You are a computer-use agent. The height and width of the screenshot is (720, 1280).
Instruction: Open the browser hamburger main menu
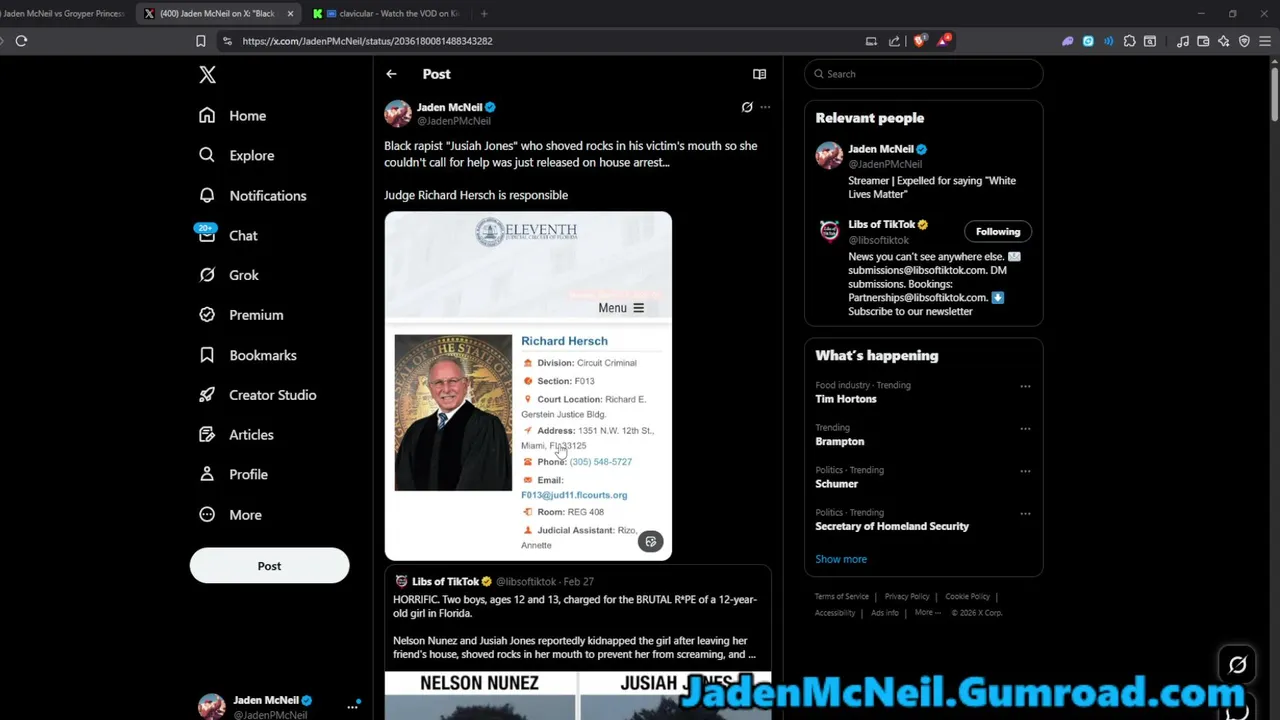click(x=1265, y=41)
